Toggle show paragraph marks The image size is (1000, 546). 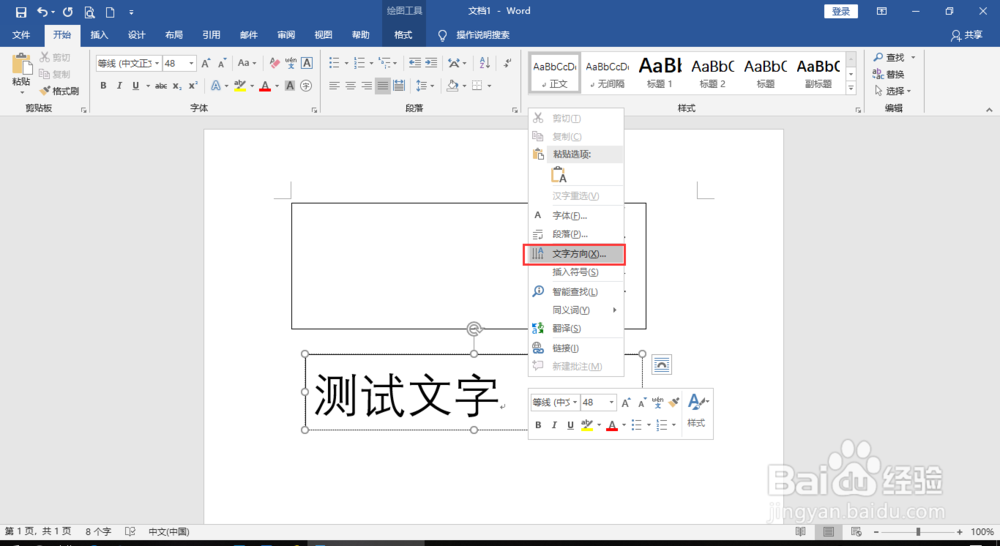[508, 63]
